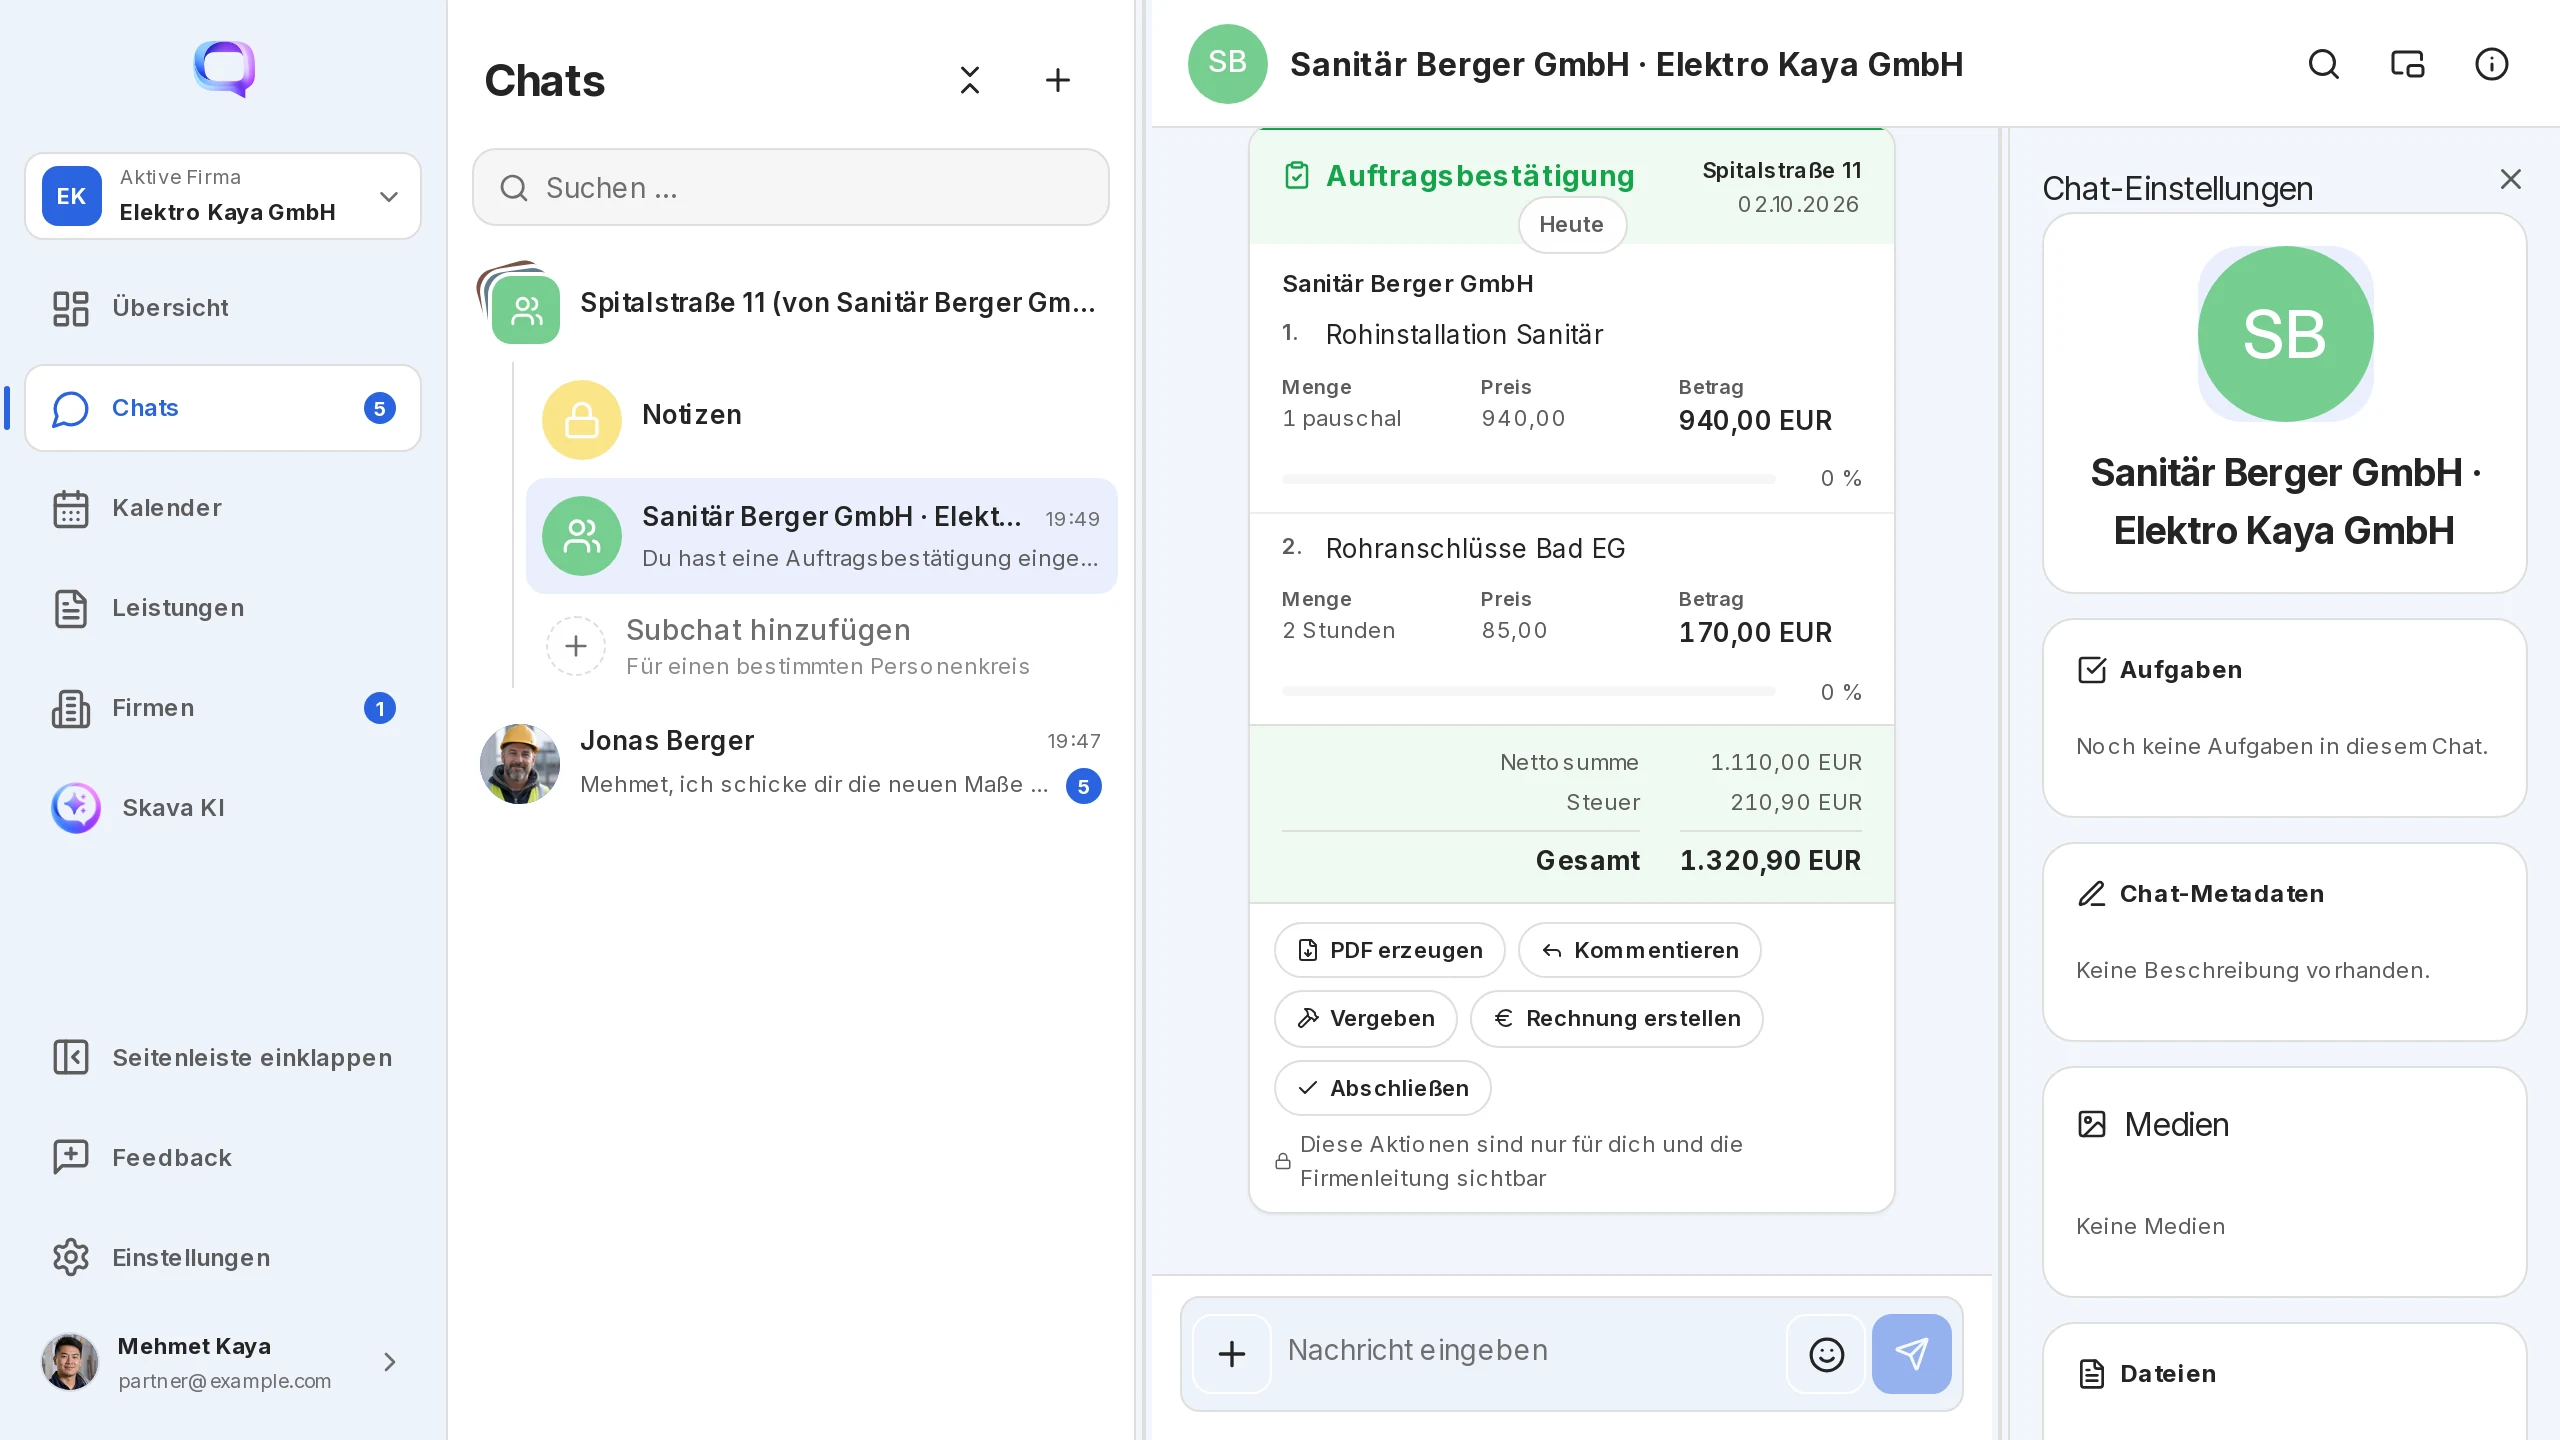
Task: Create a new chat with plus icon
Action: (1058, 80)
